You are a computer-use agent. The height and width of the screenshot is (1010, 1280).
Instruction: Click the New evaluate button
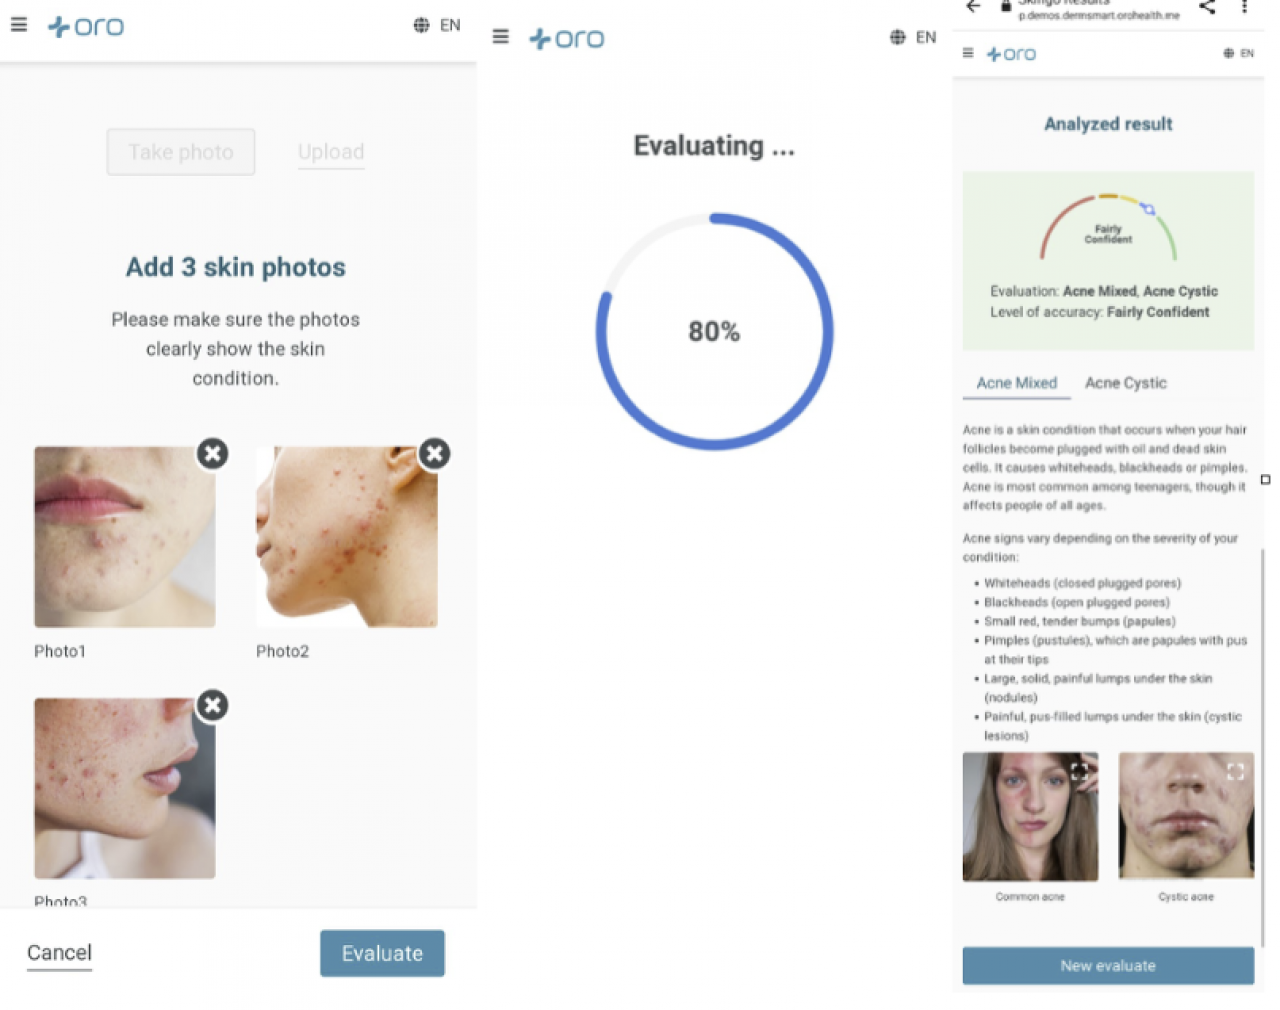(1108, 966)
